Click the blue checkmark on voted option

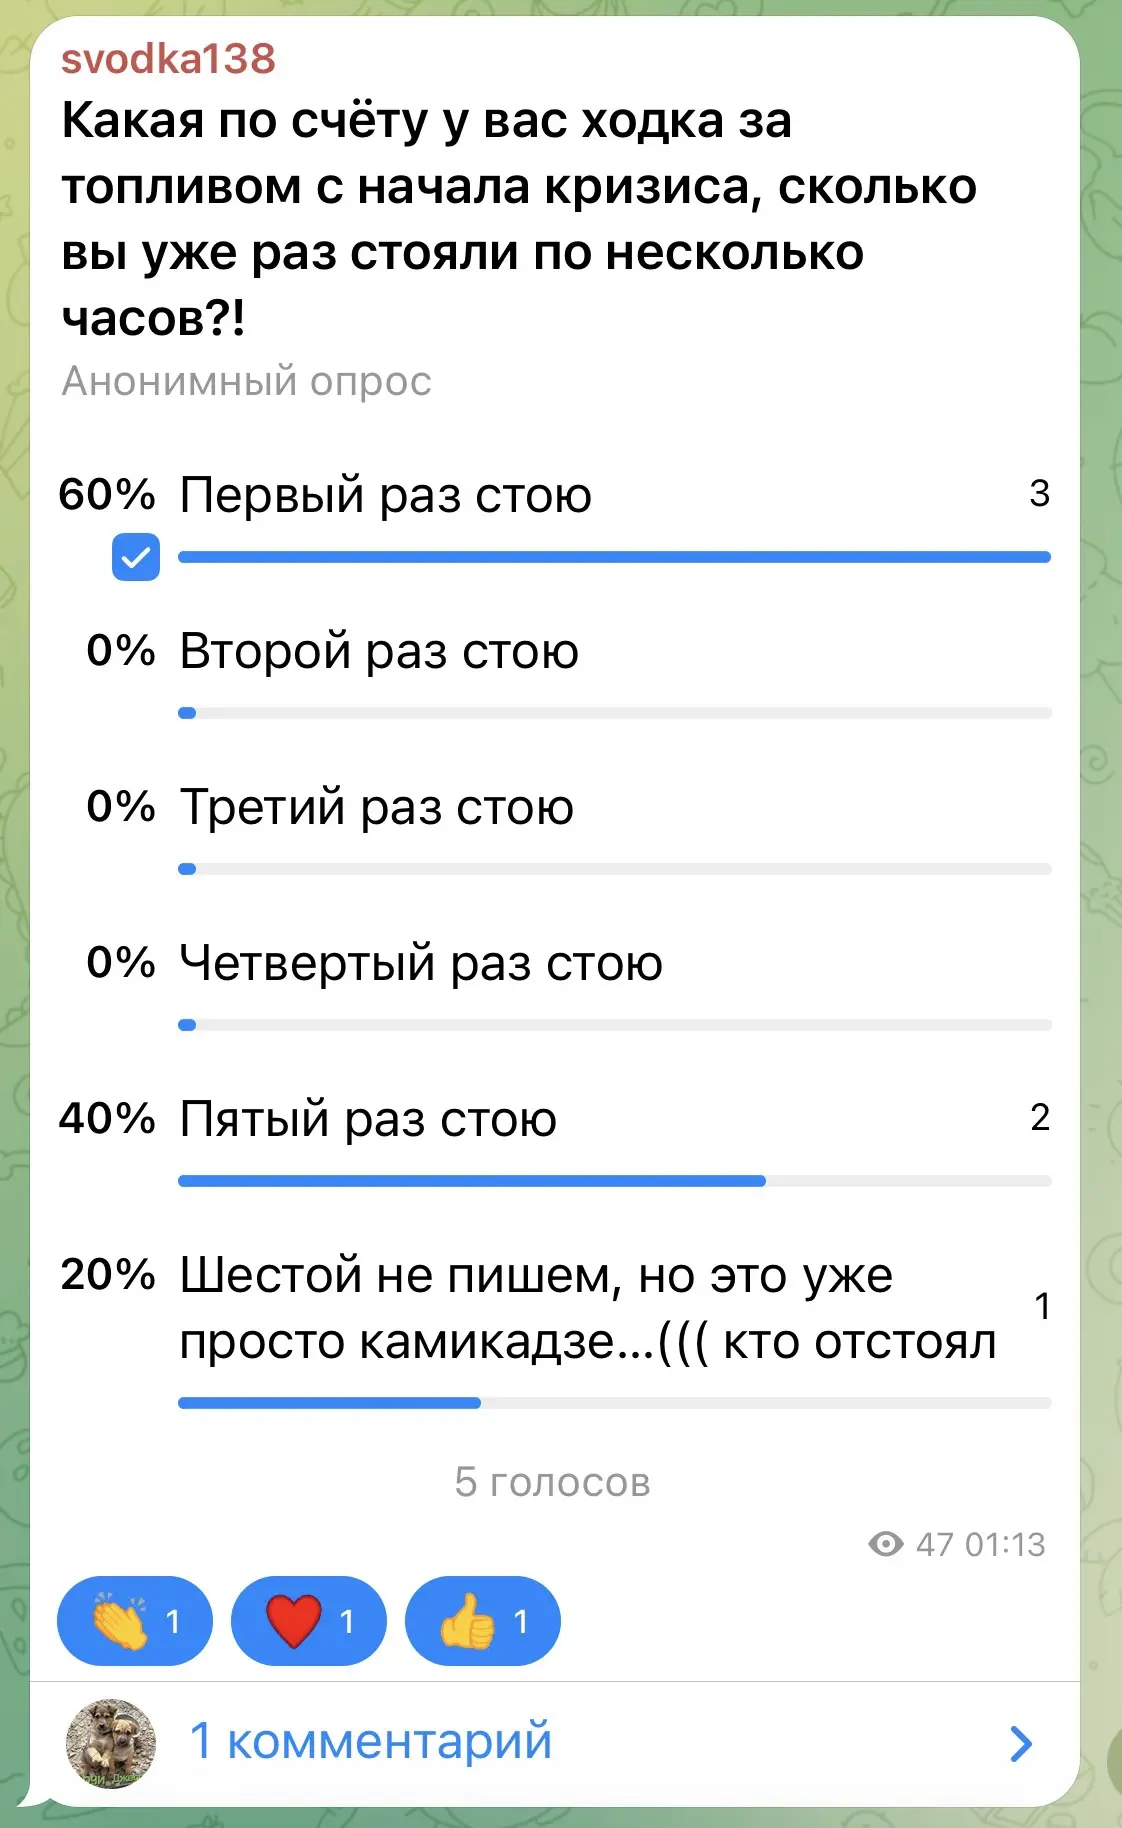pyautogui.click(x=136, y=557)
